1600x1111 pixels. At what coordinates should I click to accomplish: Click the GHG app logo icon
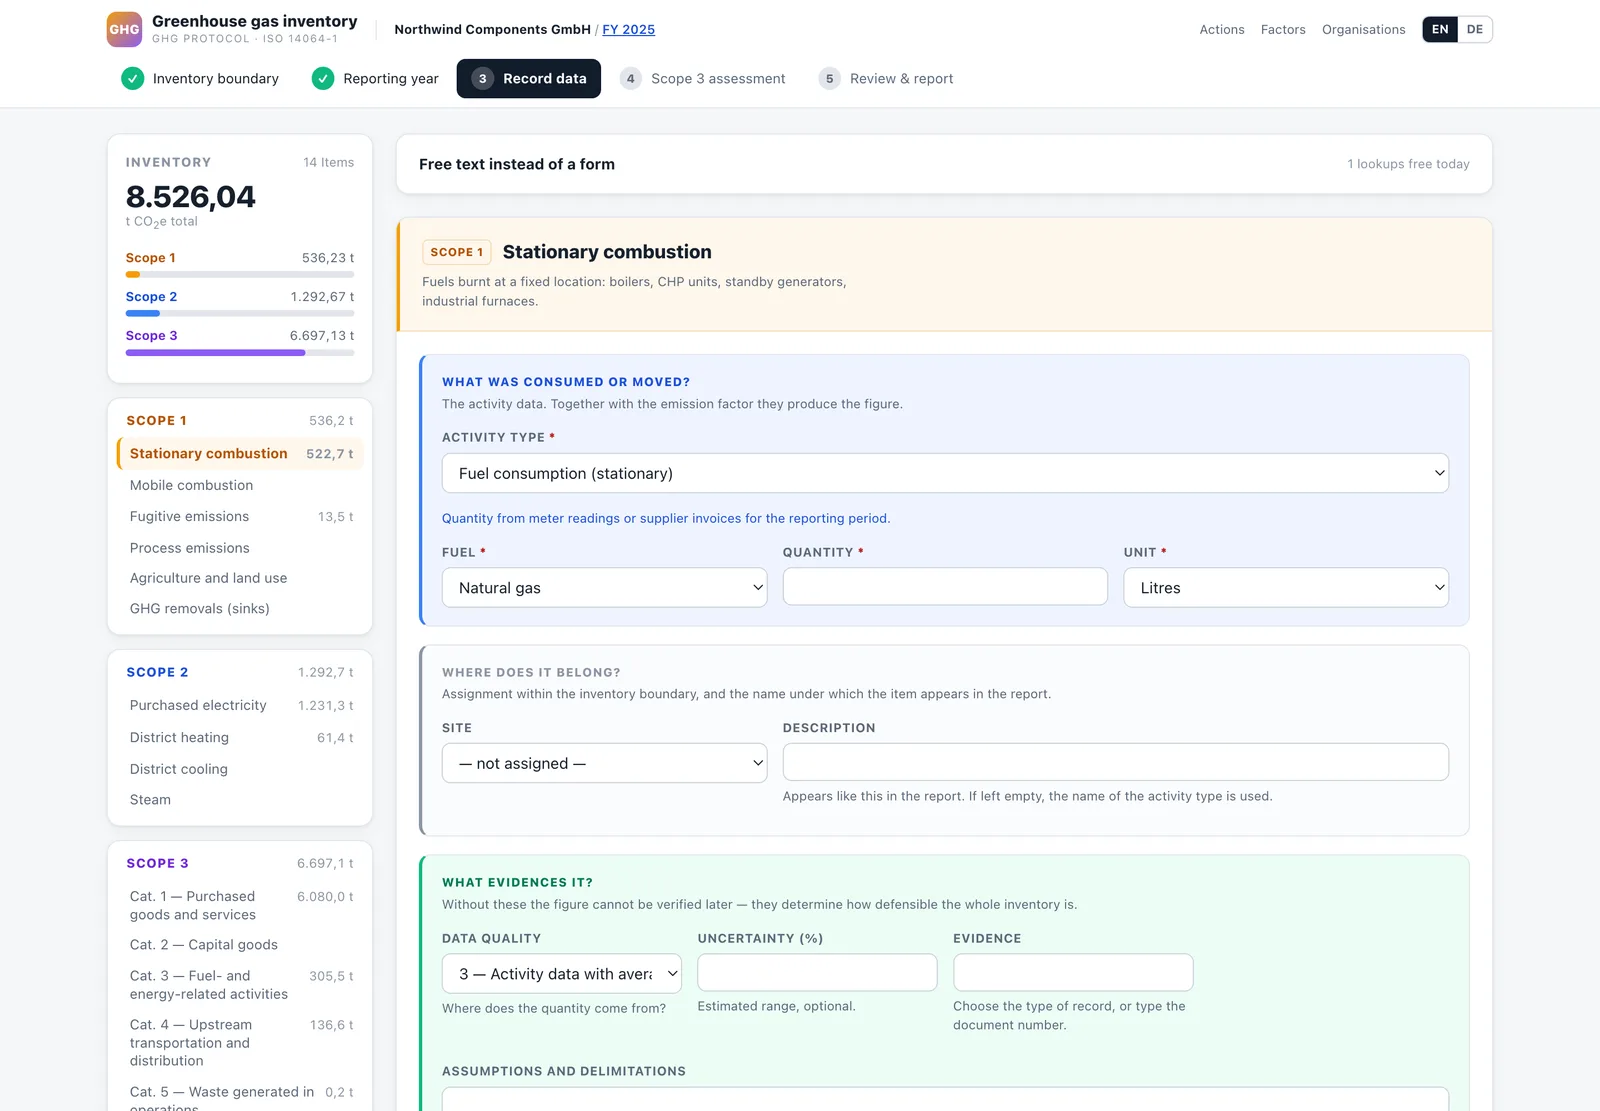point(124,29)
